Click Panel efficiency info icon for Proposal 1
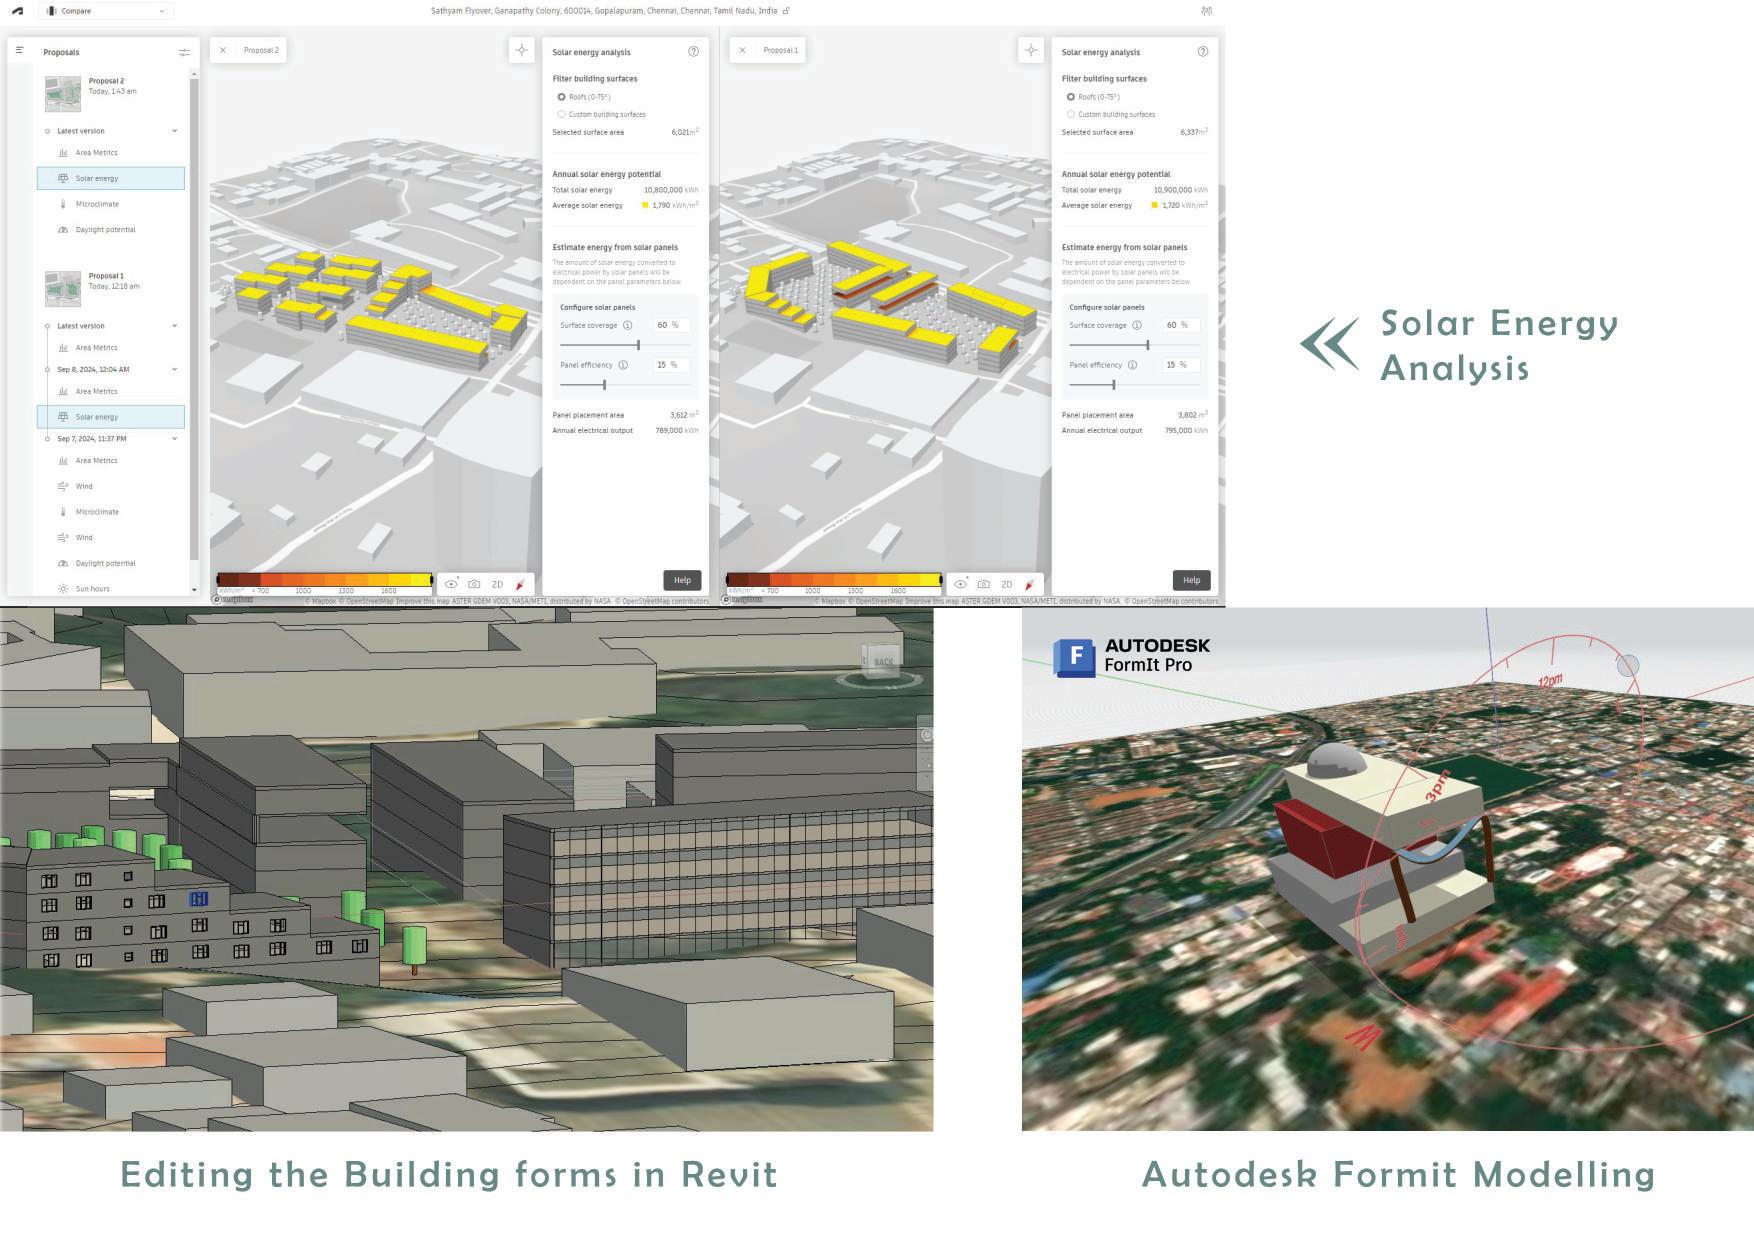The image size is (1754, 1240). 1132,365
